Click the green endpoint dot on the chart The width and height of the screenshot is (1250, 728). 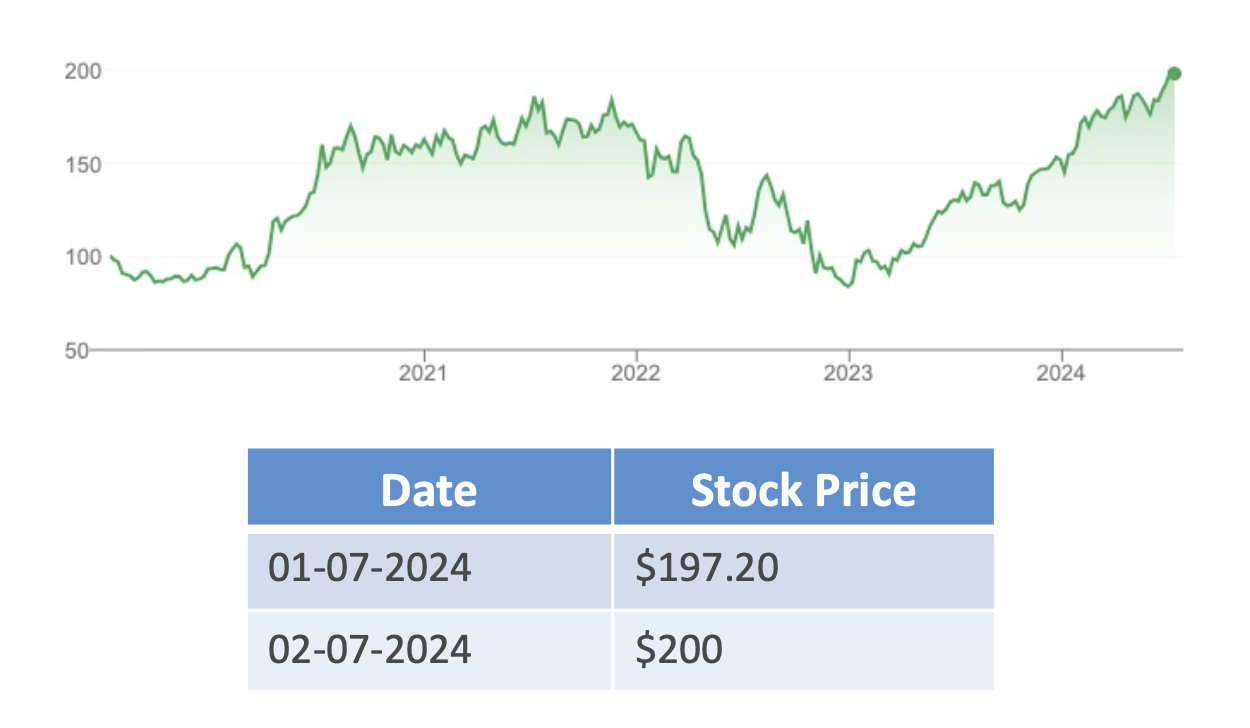coord(1174,73)
